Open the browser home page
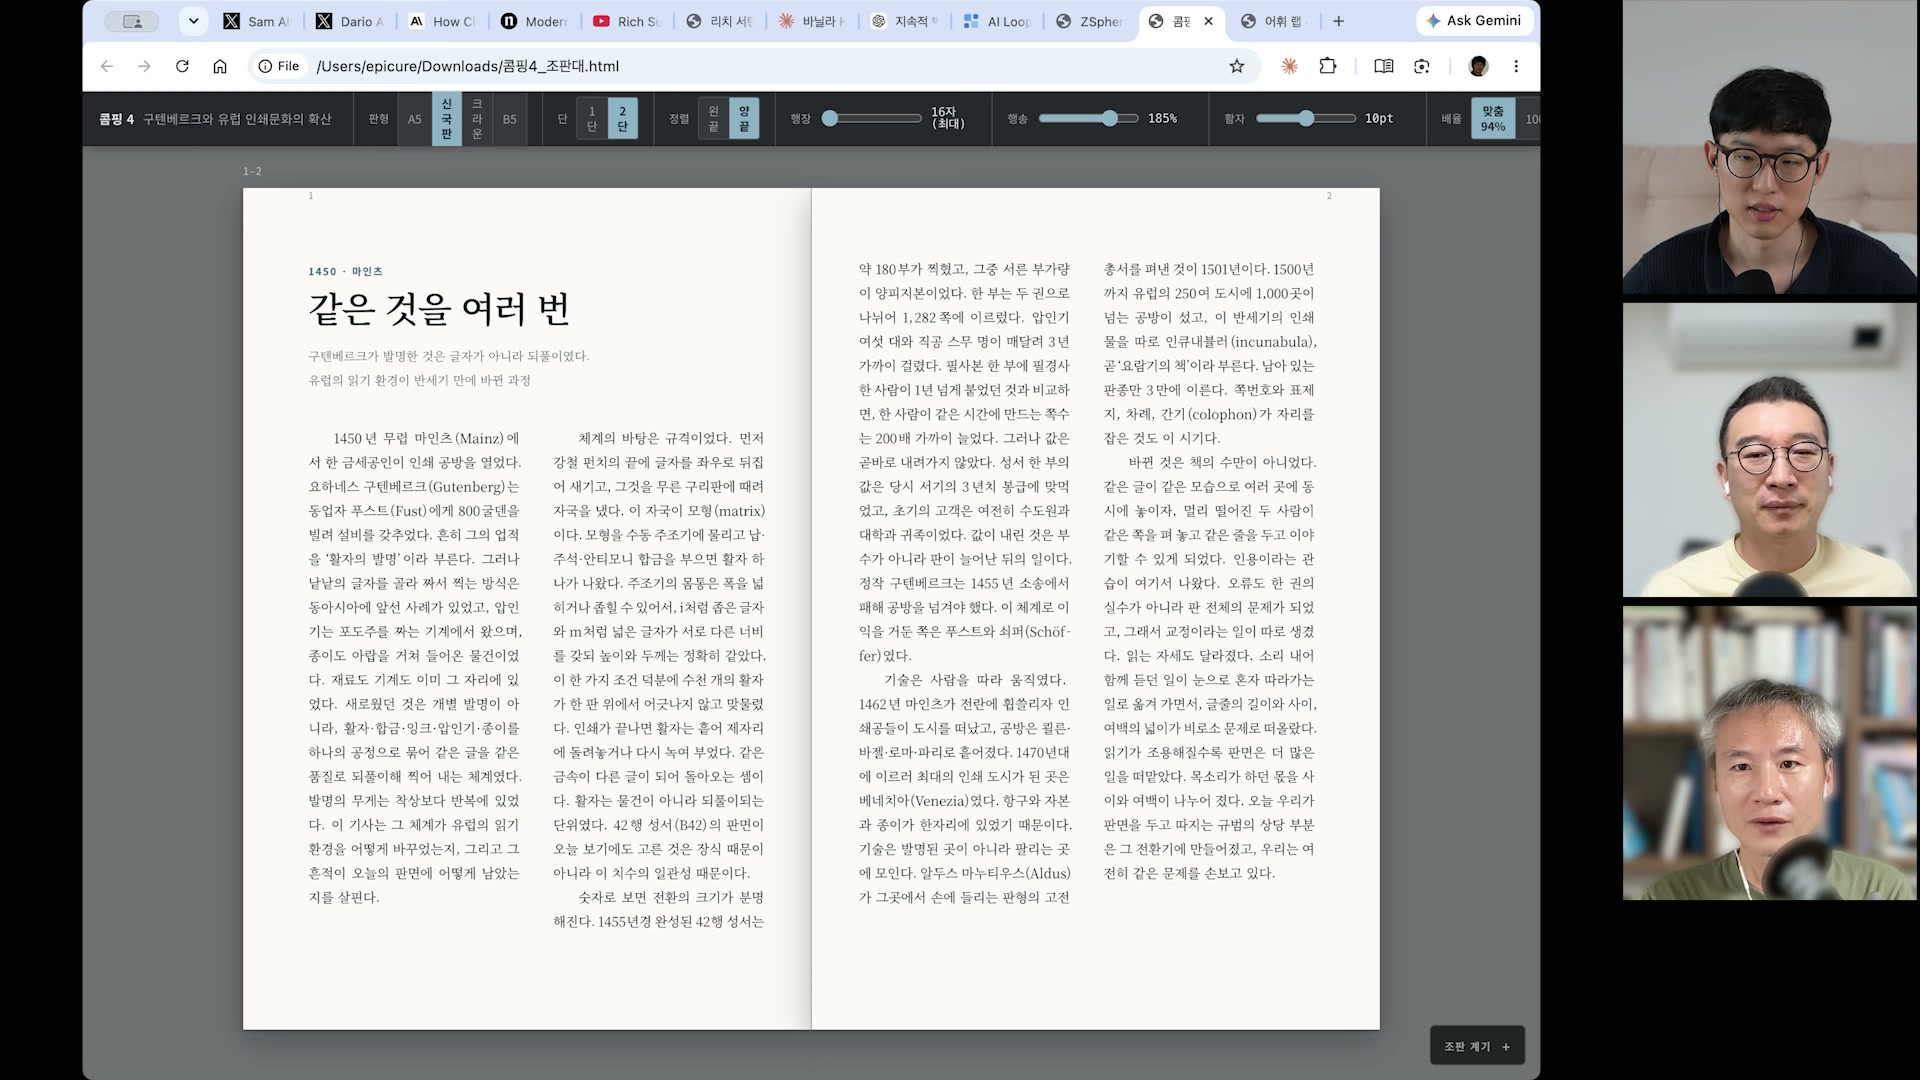Image resolution: width=1920 pixels, height=1080 pixels. coord(220,66)
